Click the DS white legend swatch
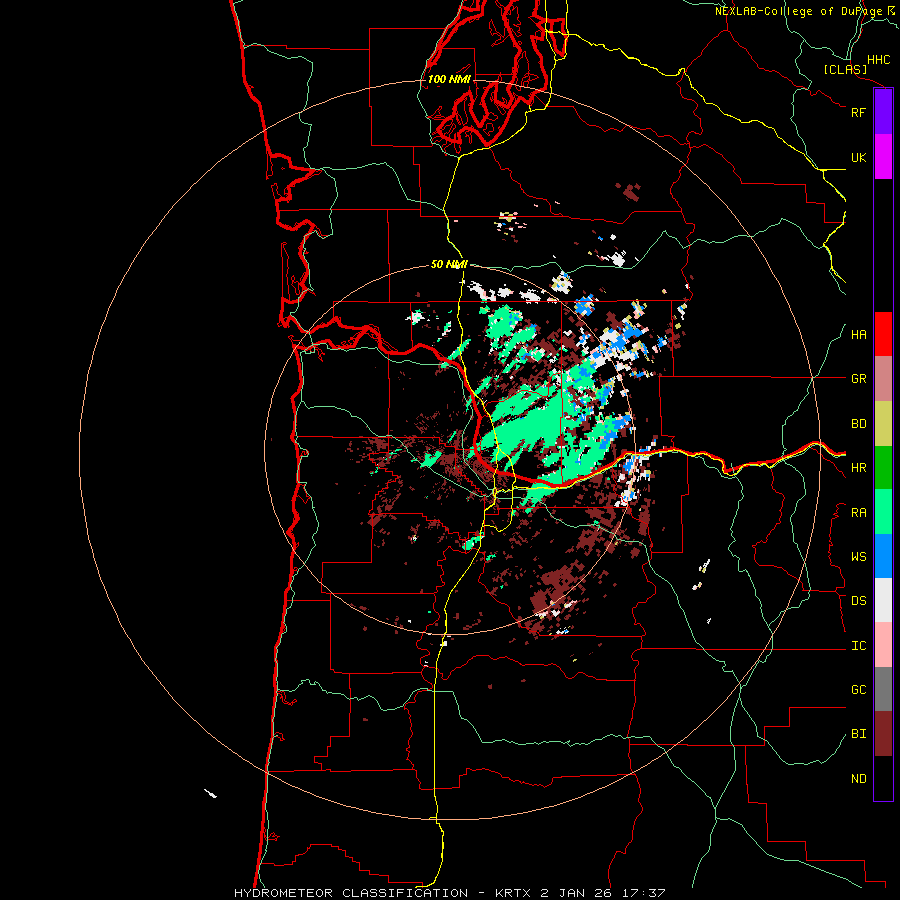This screenshot has width=900, height=900. point(883,600)
